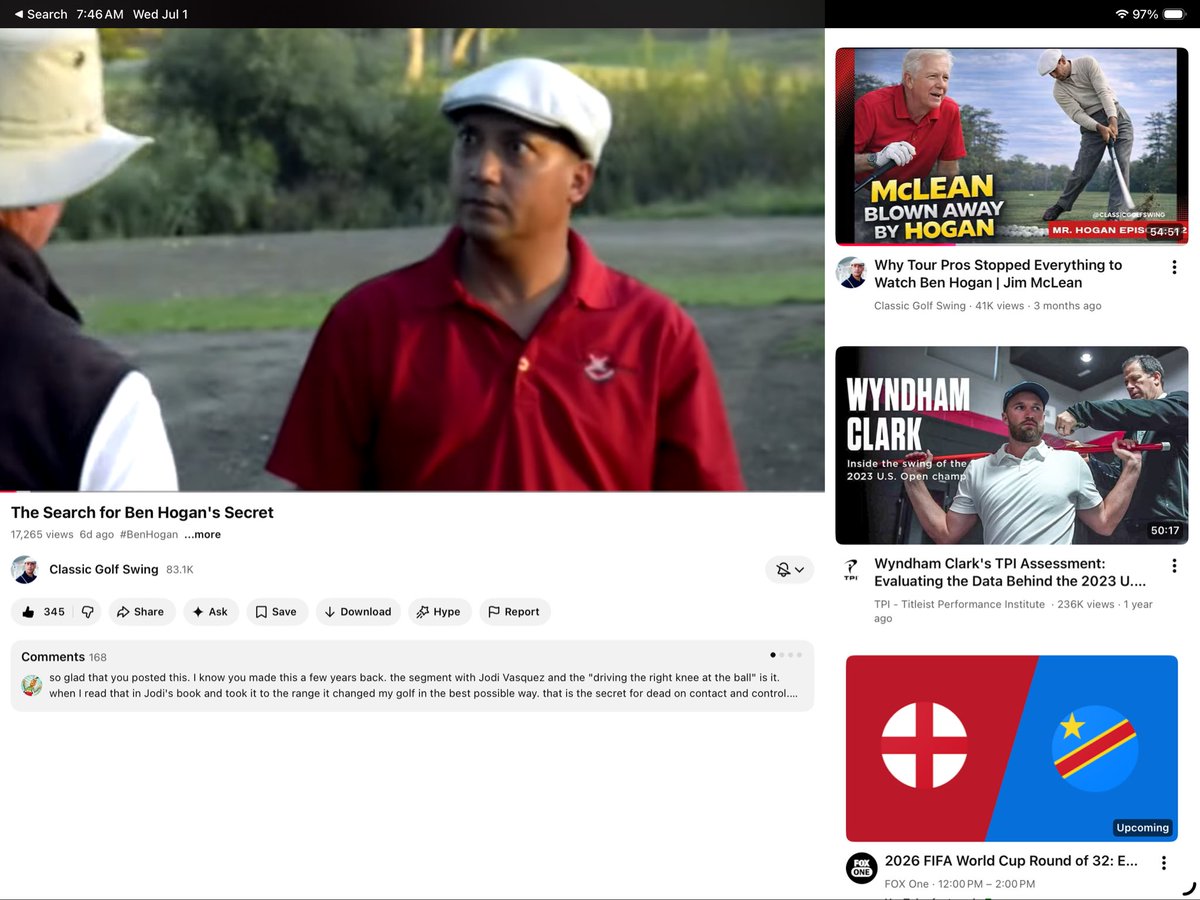The height and width of the screenshot is (900, 1200).
Task: Tap the 54:51 duration badge
Action: click(x=1164, y=232)
